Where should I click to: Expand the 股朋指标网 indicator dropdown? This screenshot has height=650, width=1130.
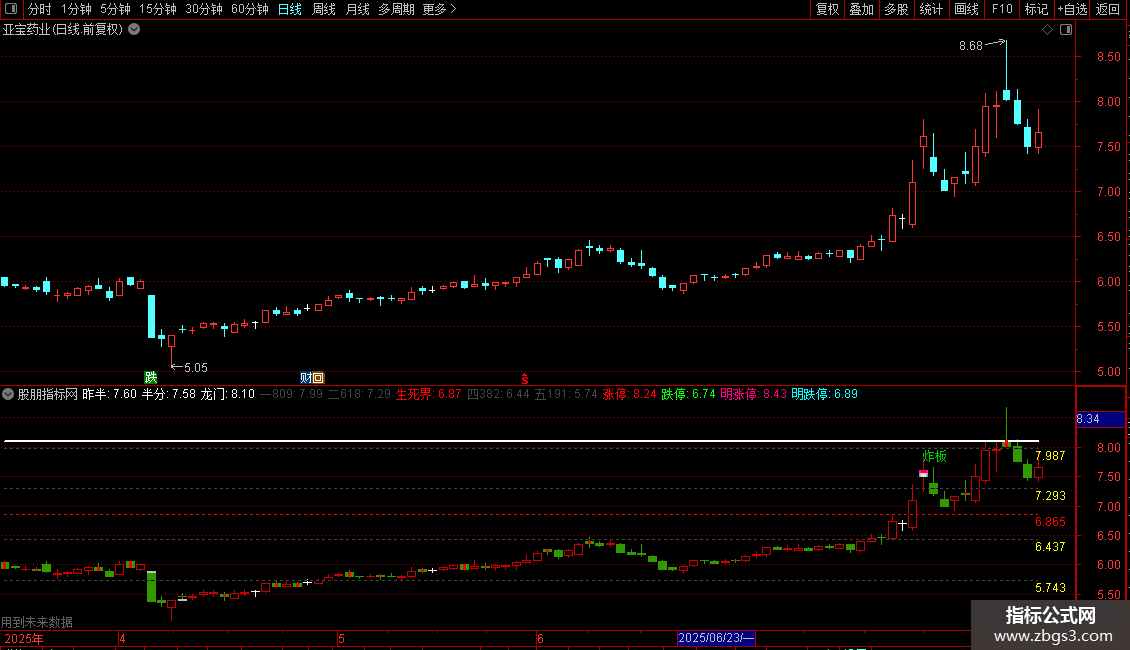tap(8, 394)
